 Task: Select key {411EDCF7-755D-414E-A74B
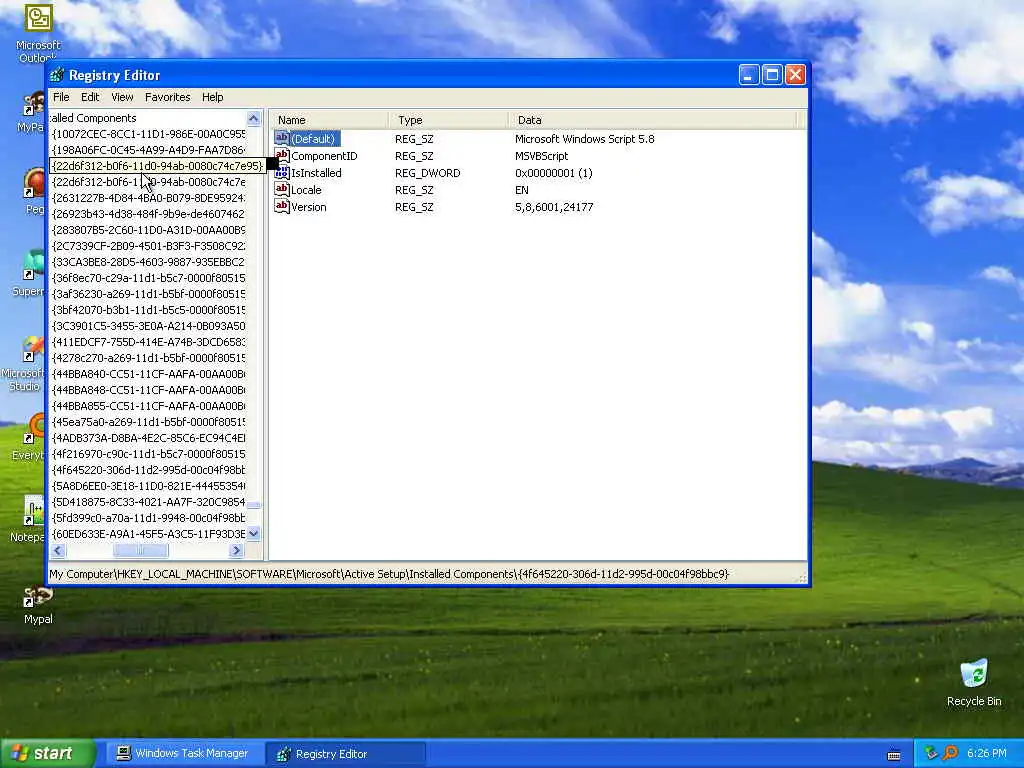coord(148,342)
